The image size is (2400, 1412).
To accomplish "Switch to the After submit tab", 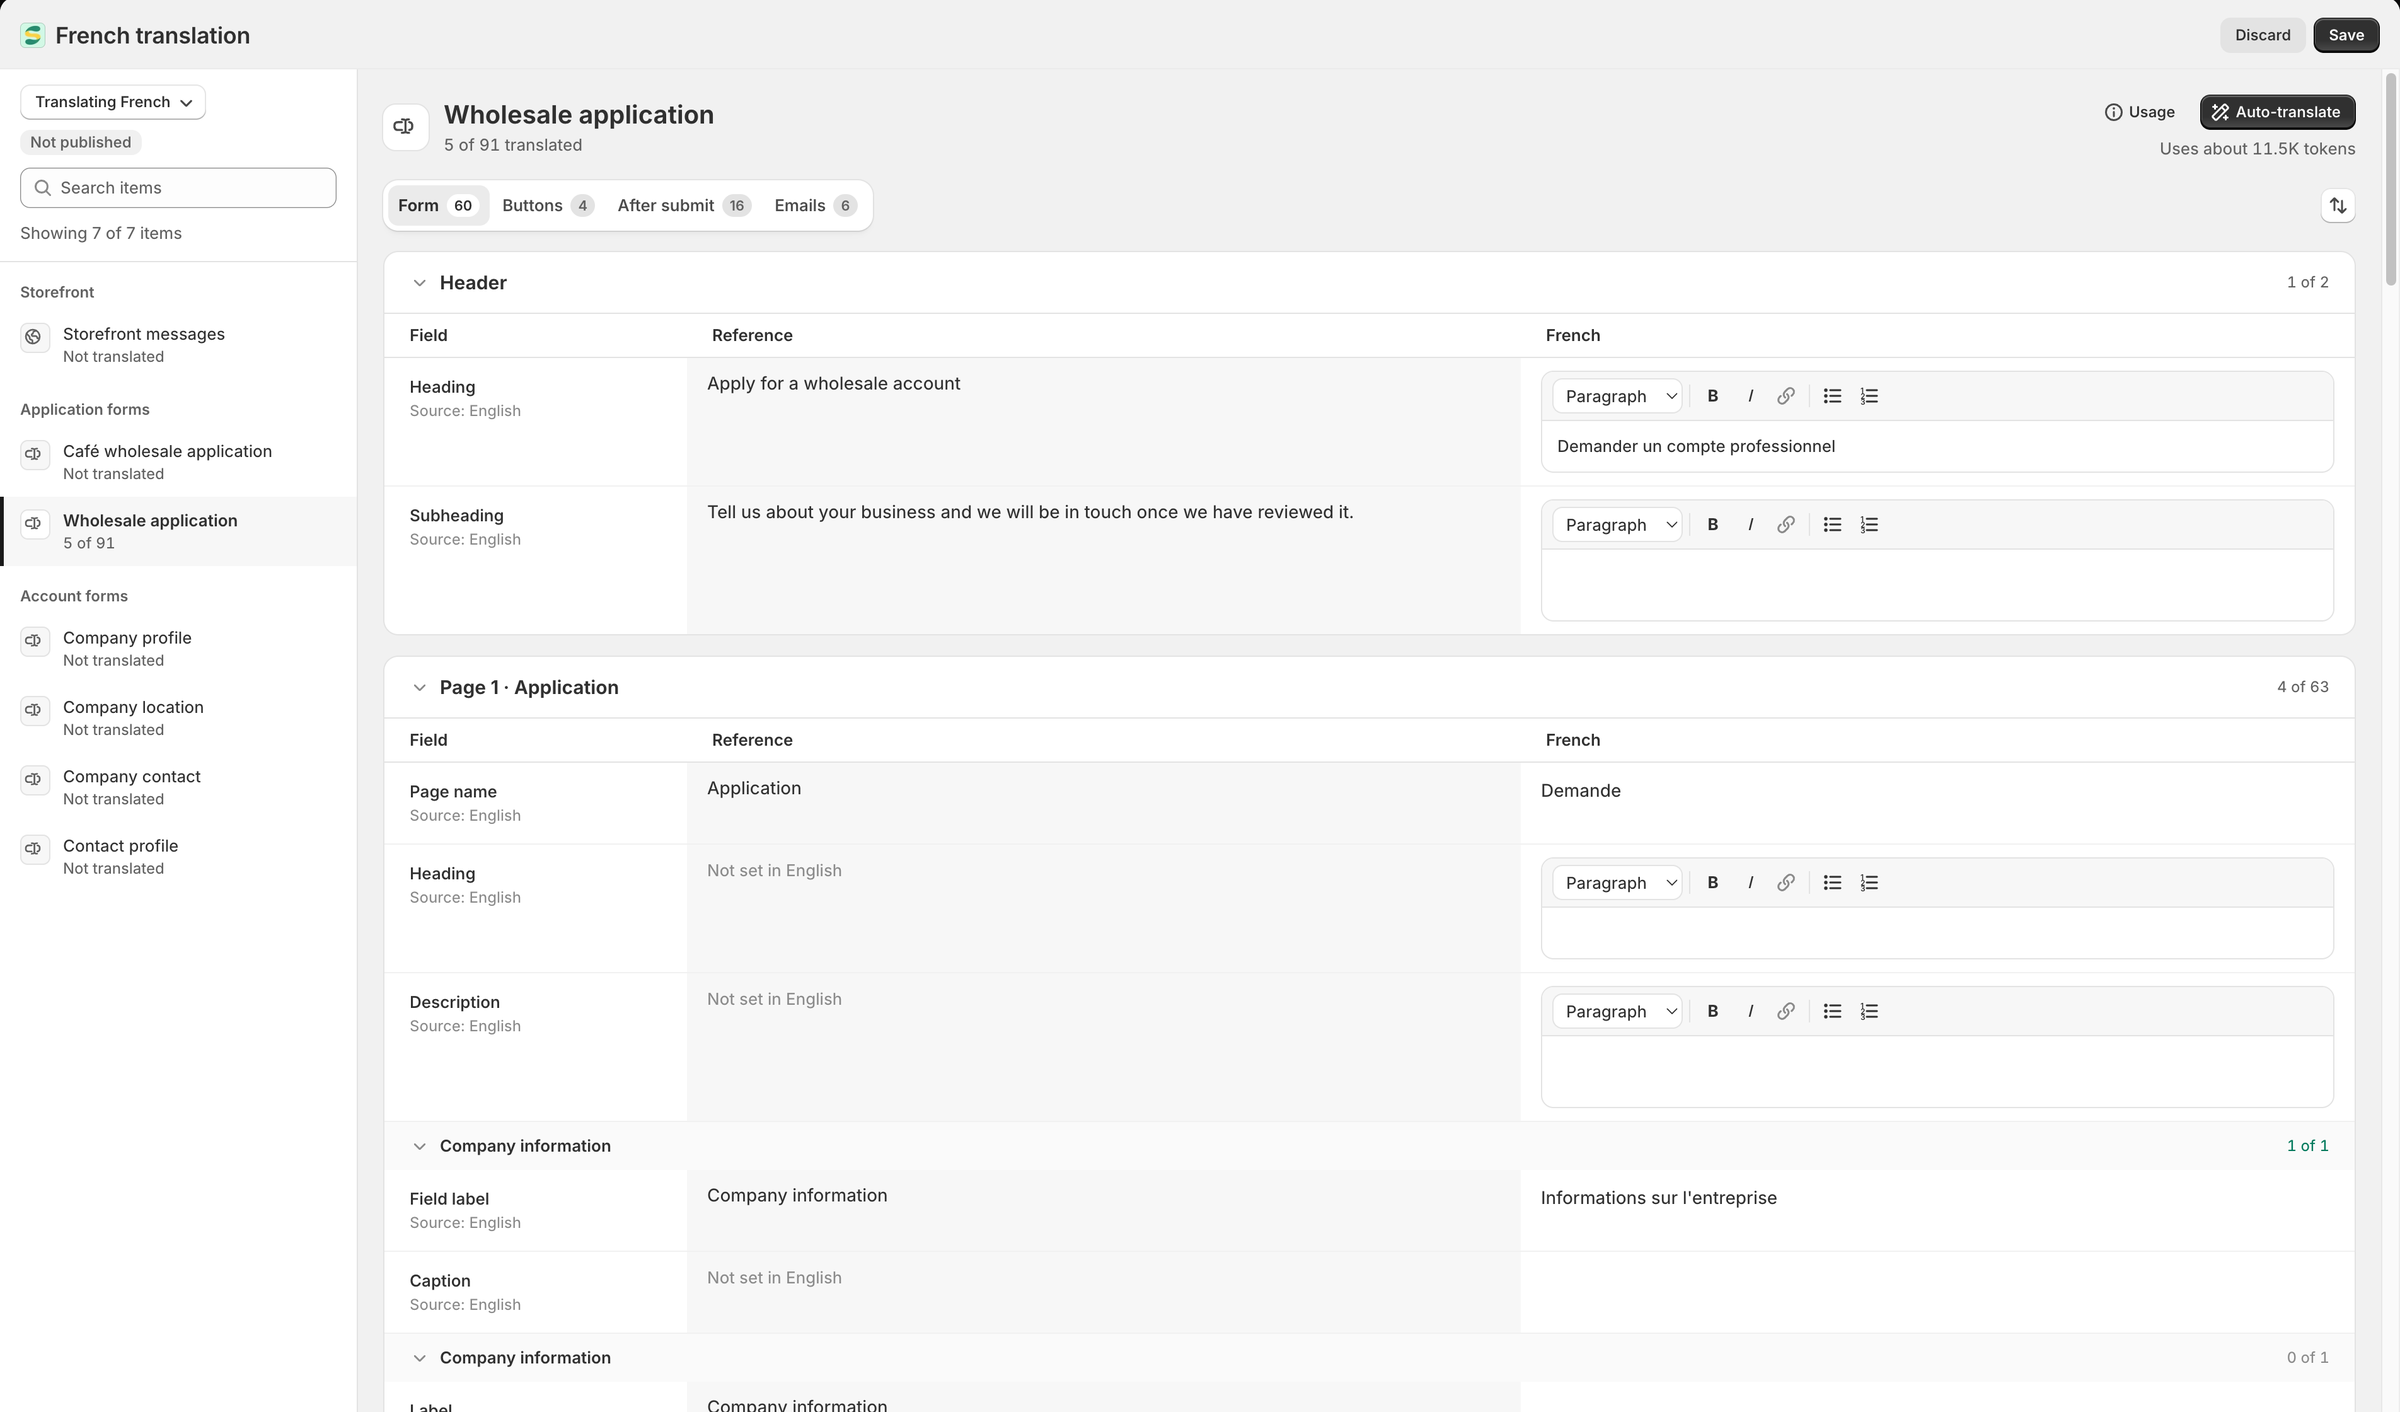I will coord(683,206).
